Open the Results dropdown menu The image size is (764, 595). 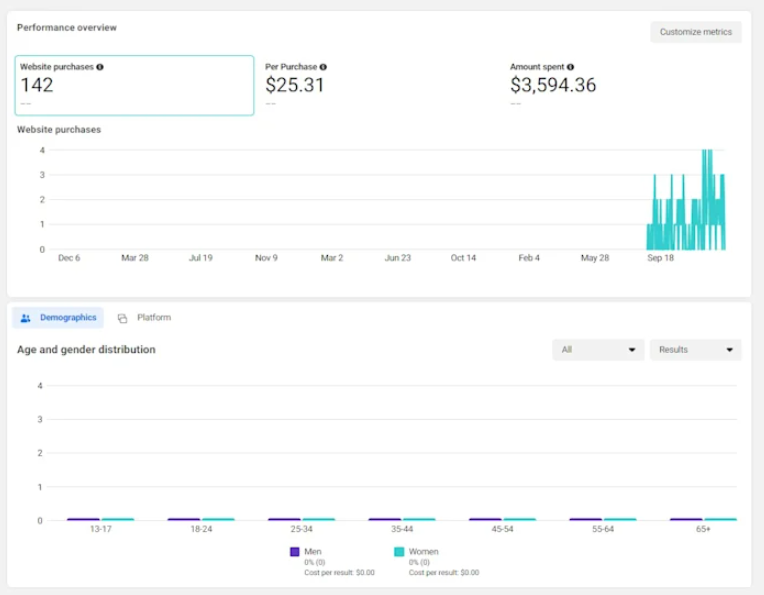point(695,350)
